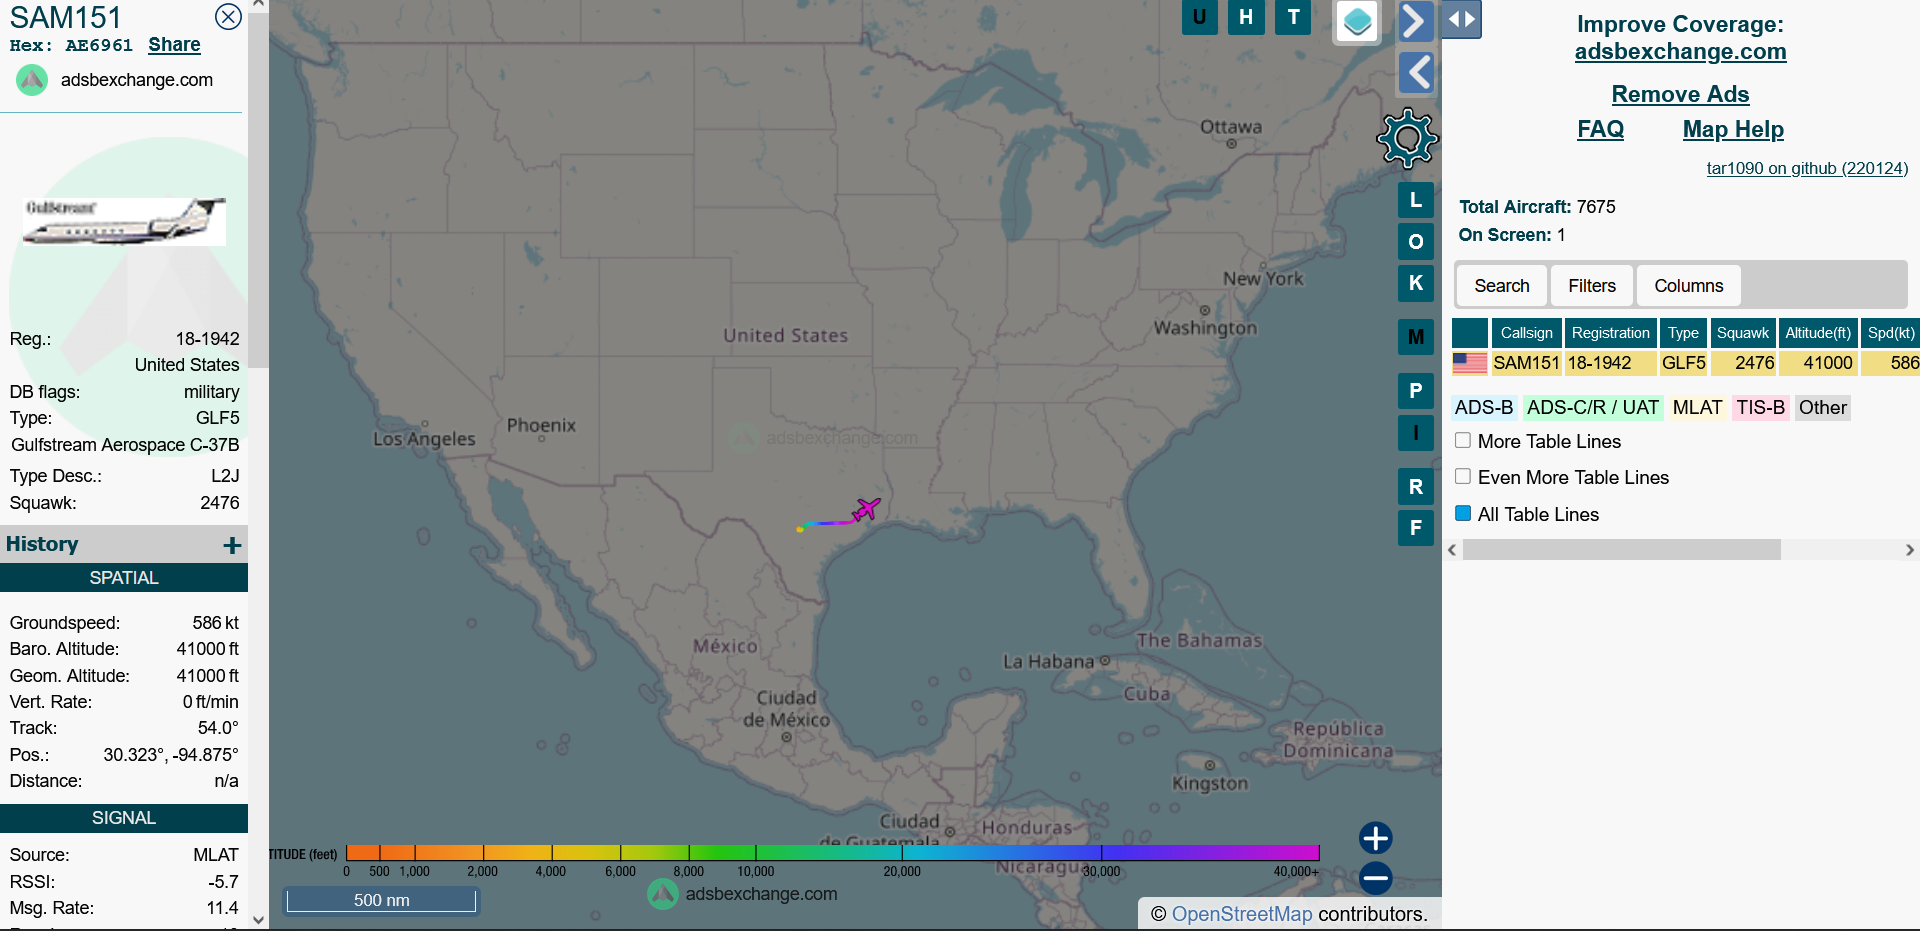Open the Columns tab
This screenshot has width=1920, height=931.
coord(1688,286)
